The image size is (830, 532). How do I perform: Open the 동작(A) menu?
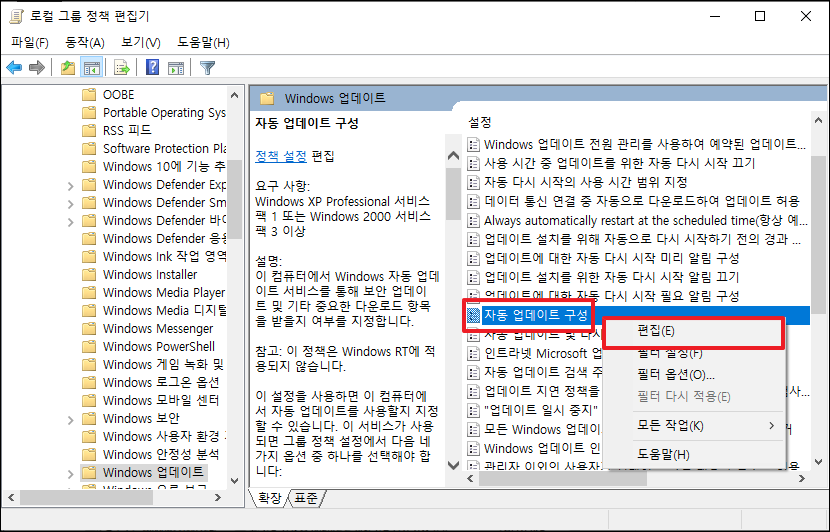(85, 42)
